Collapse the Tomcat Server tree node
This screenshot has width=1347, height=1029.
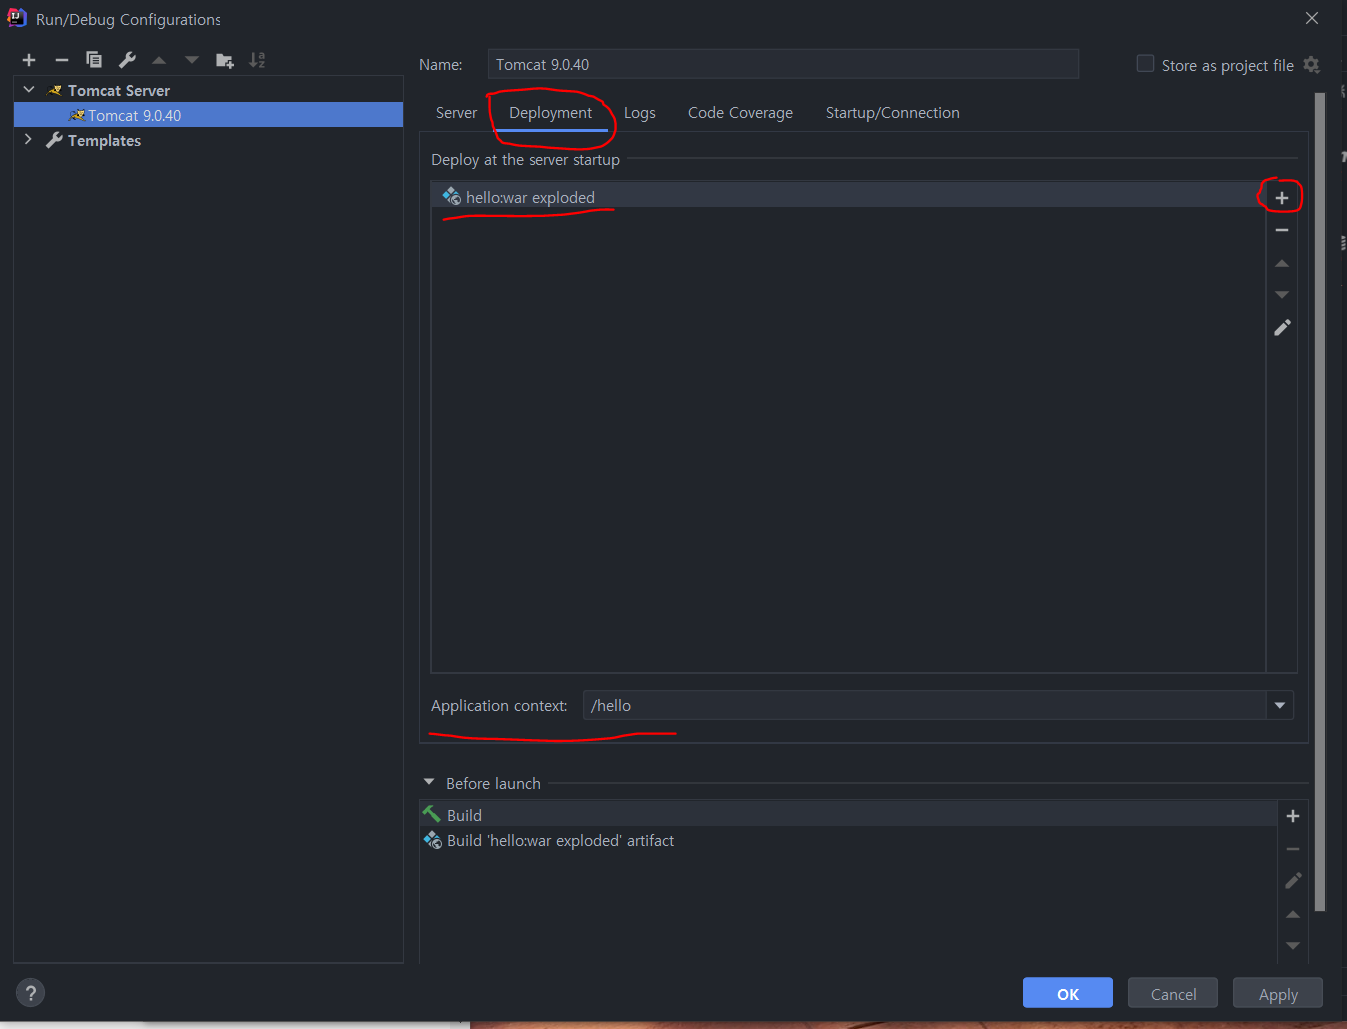tap(29, 90)
